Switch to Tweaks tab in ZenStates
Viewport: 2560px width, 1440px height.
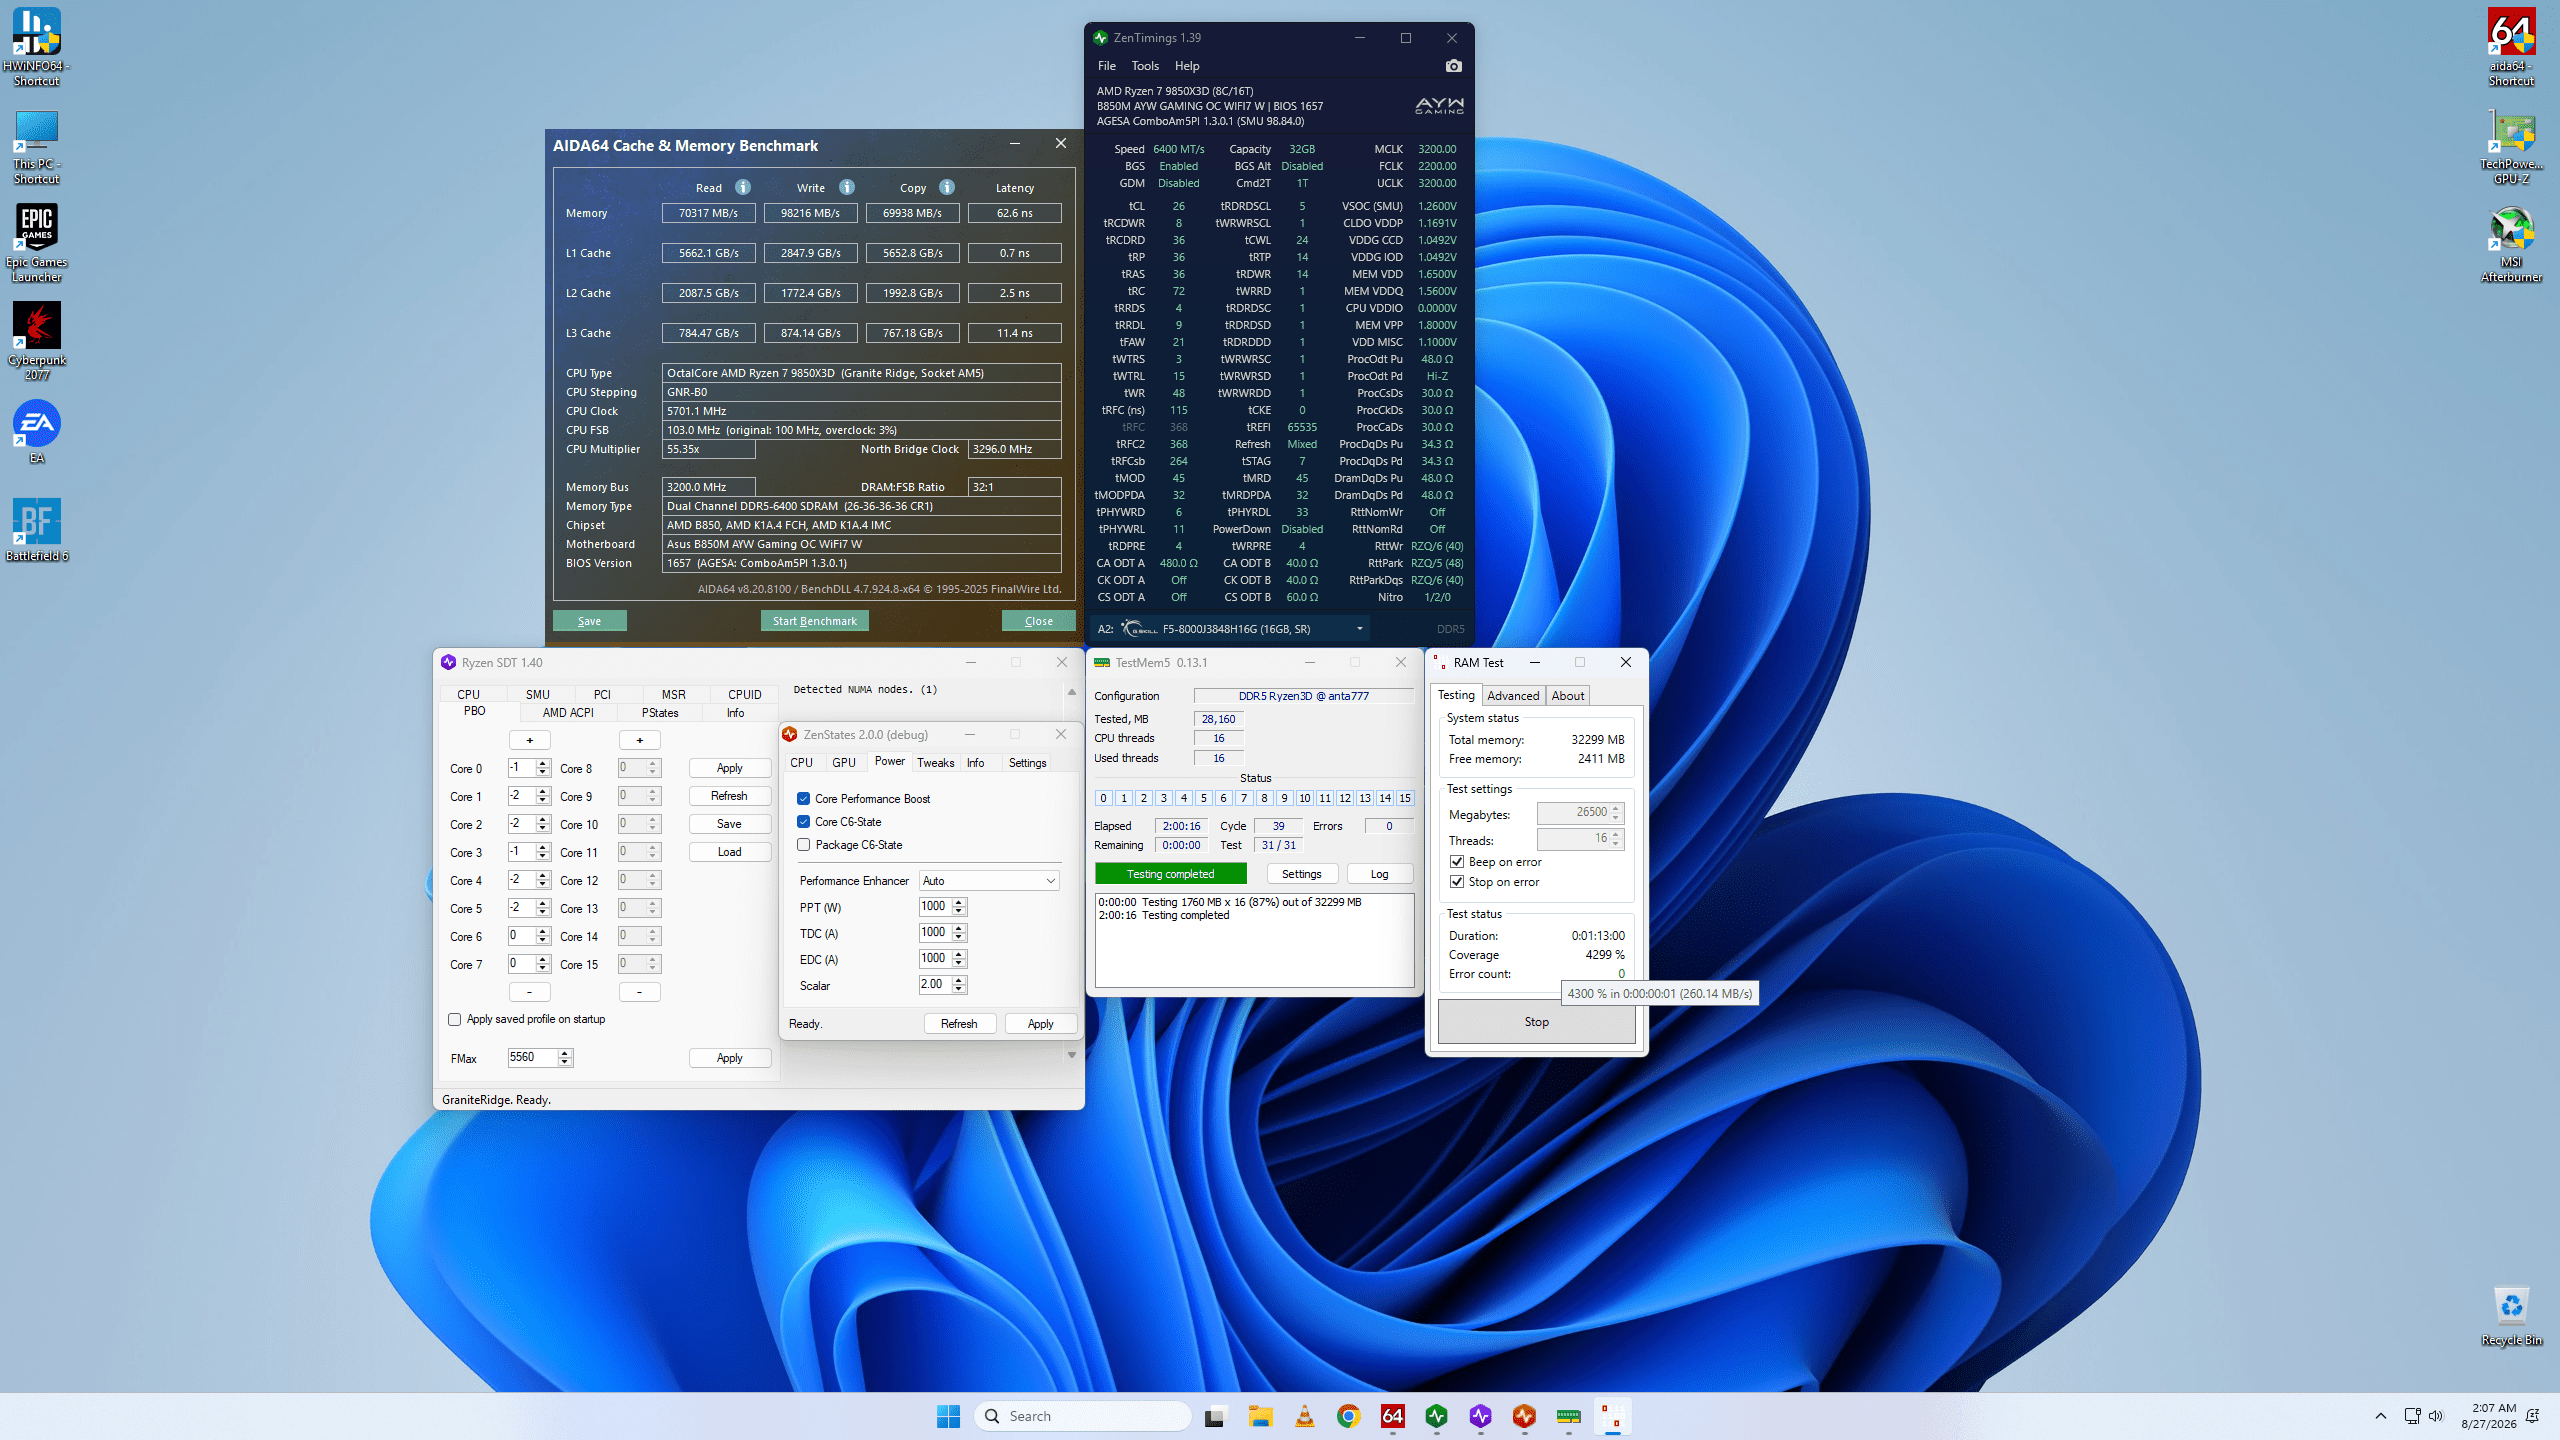point(936,763)
